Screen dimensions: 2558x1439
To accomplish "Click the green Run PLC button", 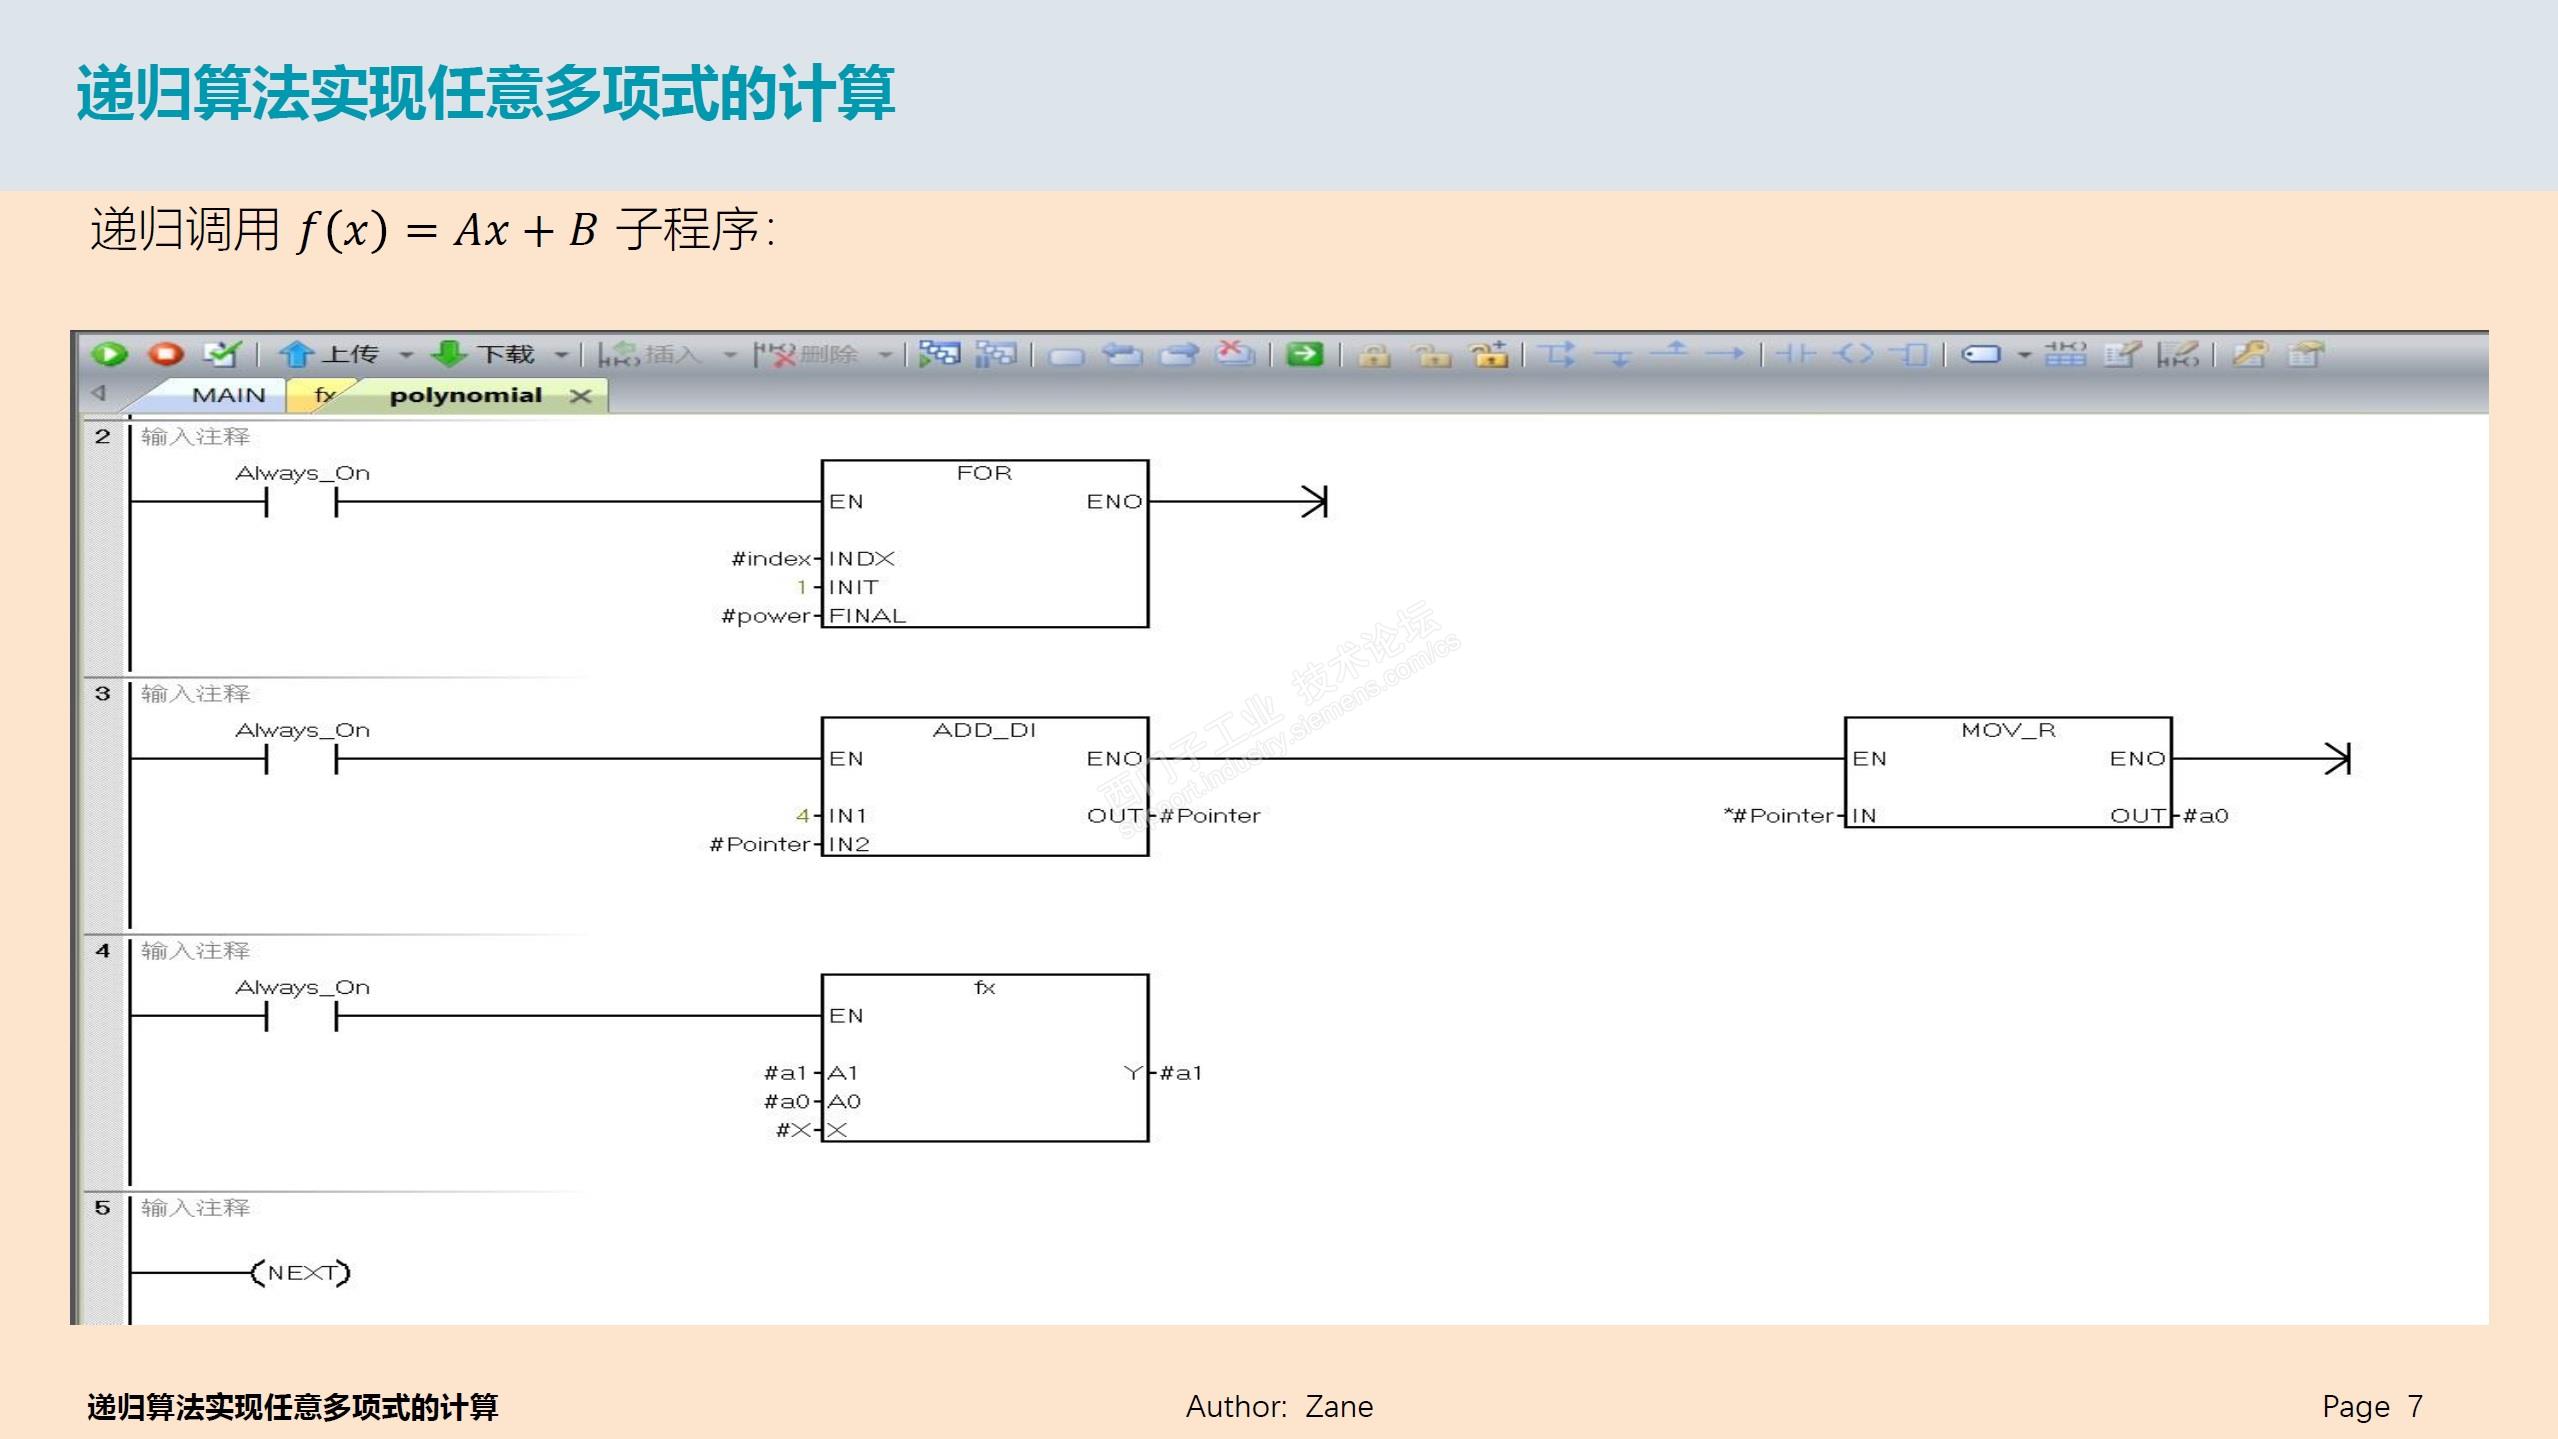I will [x=109, y=354].
